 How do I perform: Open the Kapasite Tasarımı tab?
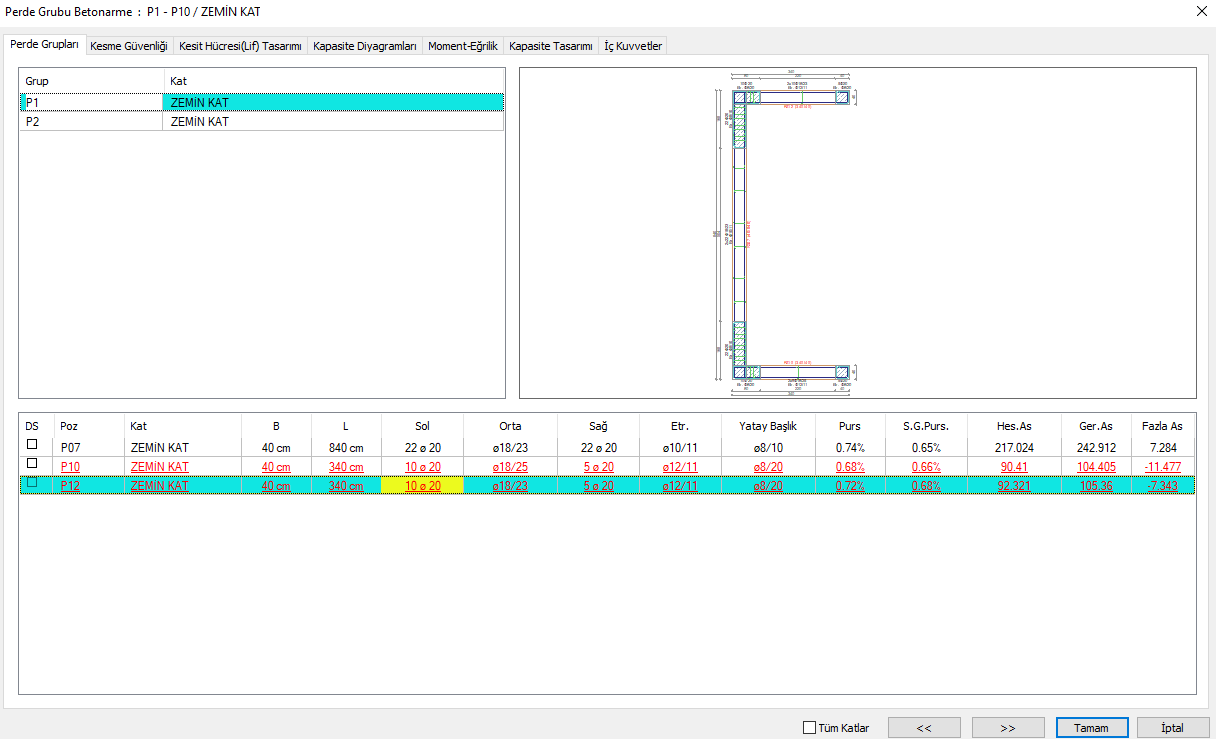coord(550,46)
